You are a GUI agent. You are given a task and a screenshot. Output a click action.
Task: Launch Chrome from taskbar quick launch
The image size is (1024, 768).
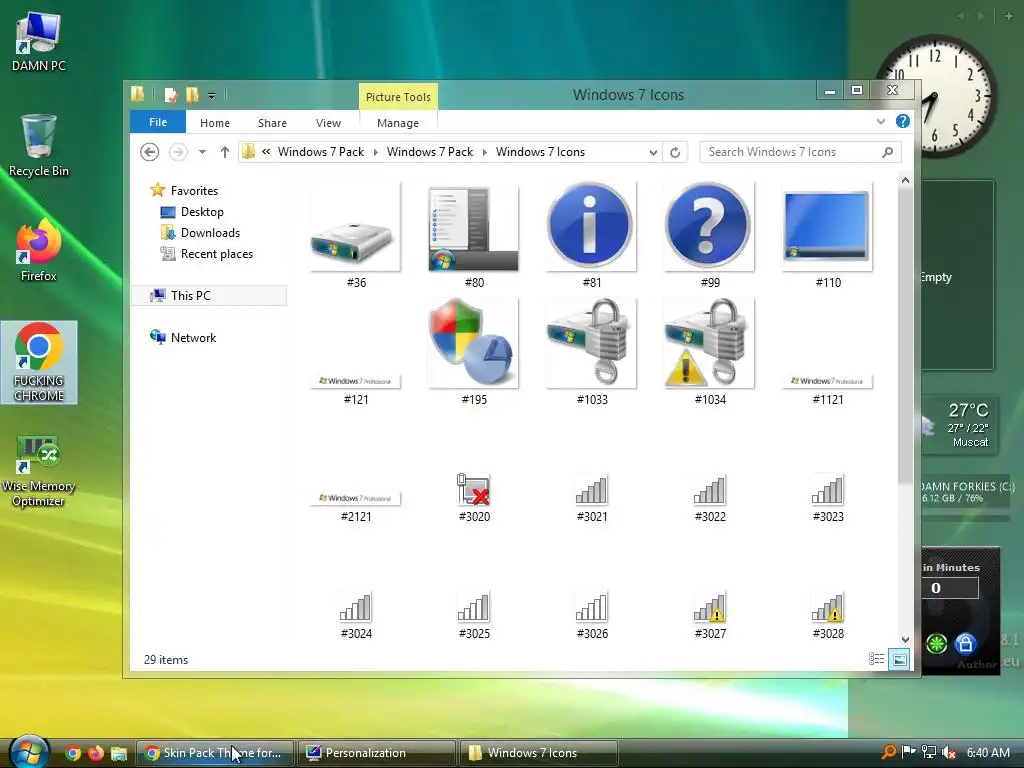[73, 753]
